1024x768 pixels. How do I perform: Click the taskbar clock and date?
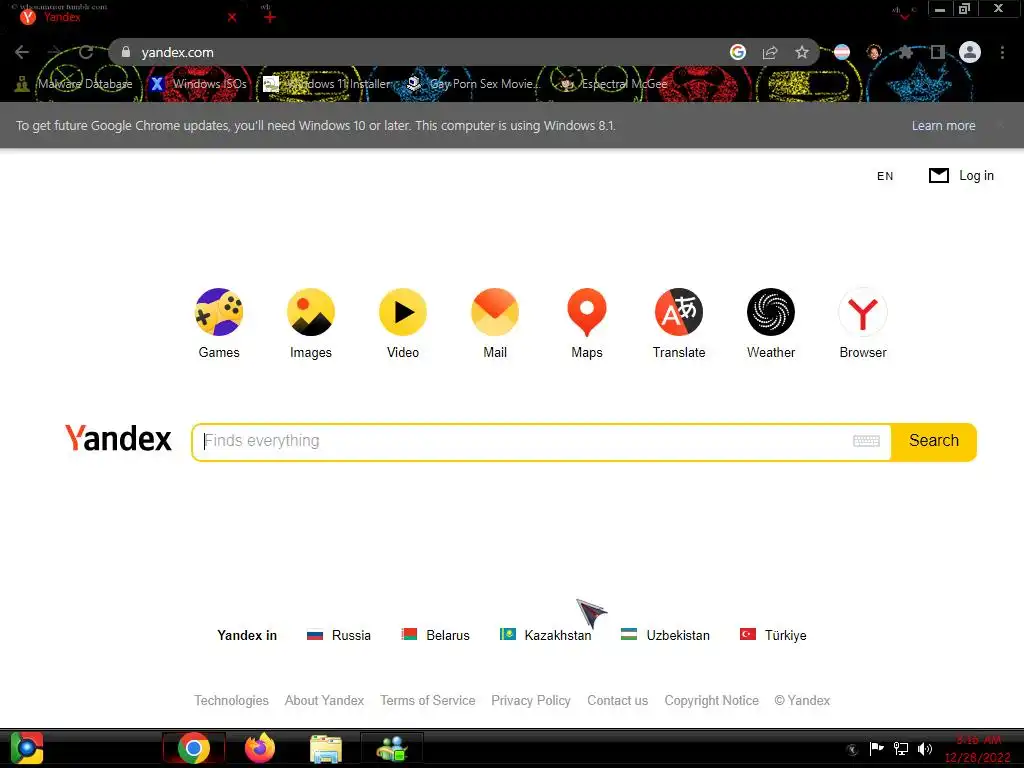[x=977, y=749]
